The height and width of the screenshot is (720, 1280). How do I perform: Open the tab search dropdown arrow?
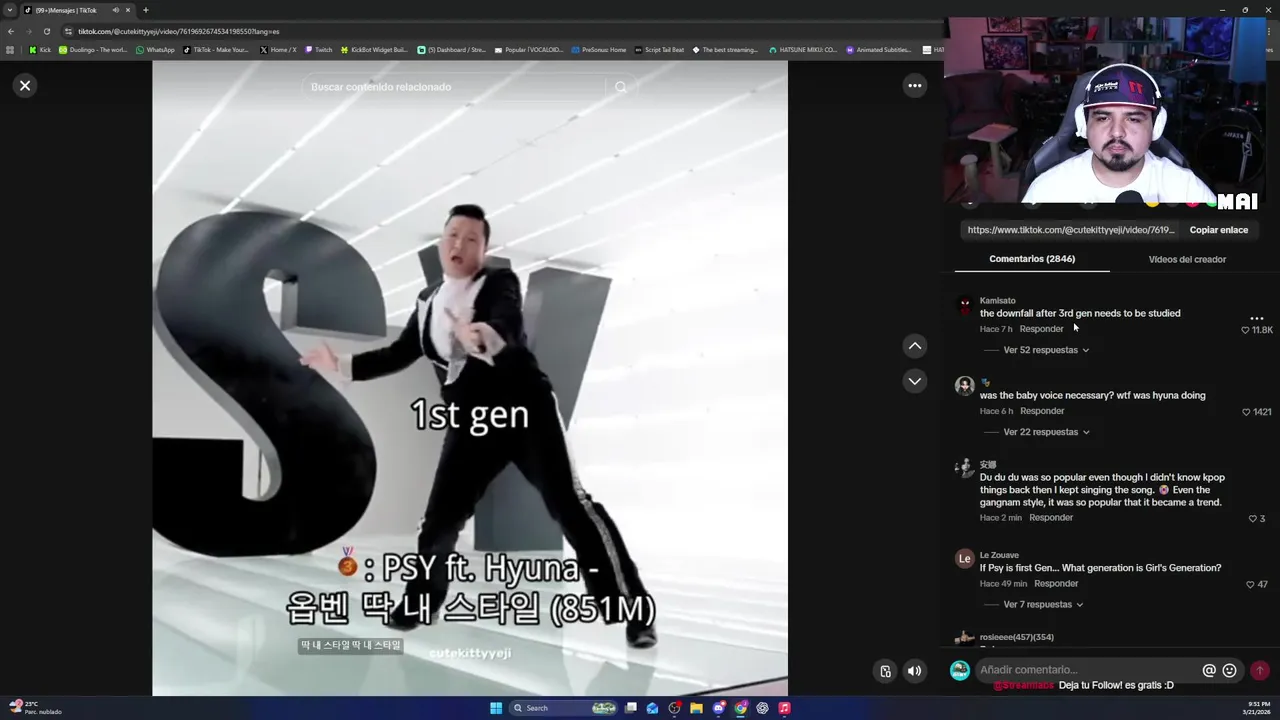(10, 10)
